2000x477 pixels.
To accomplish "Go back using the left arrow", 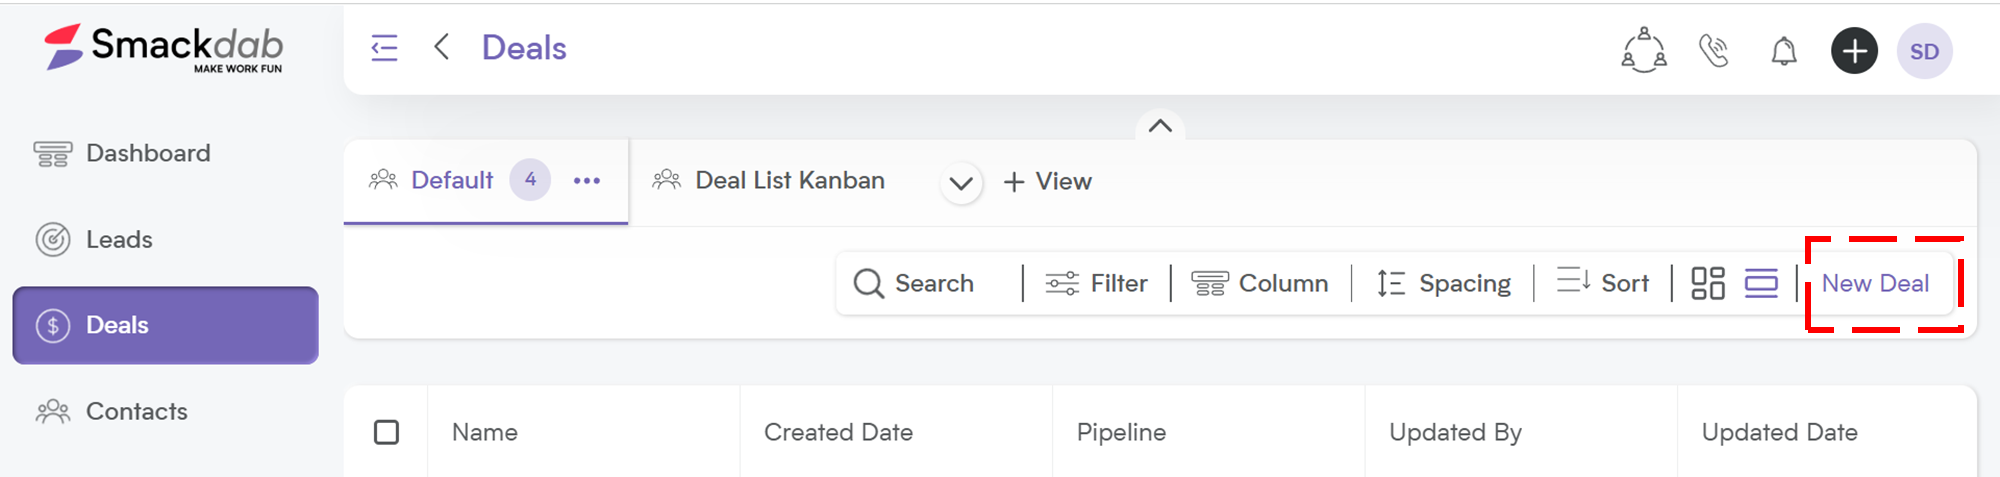I will click(x=441, y=47).
